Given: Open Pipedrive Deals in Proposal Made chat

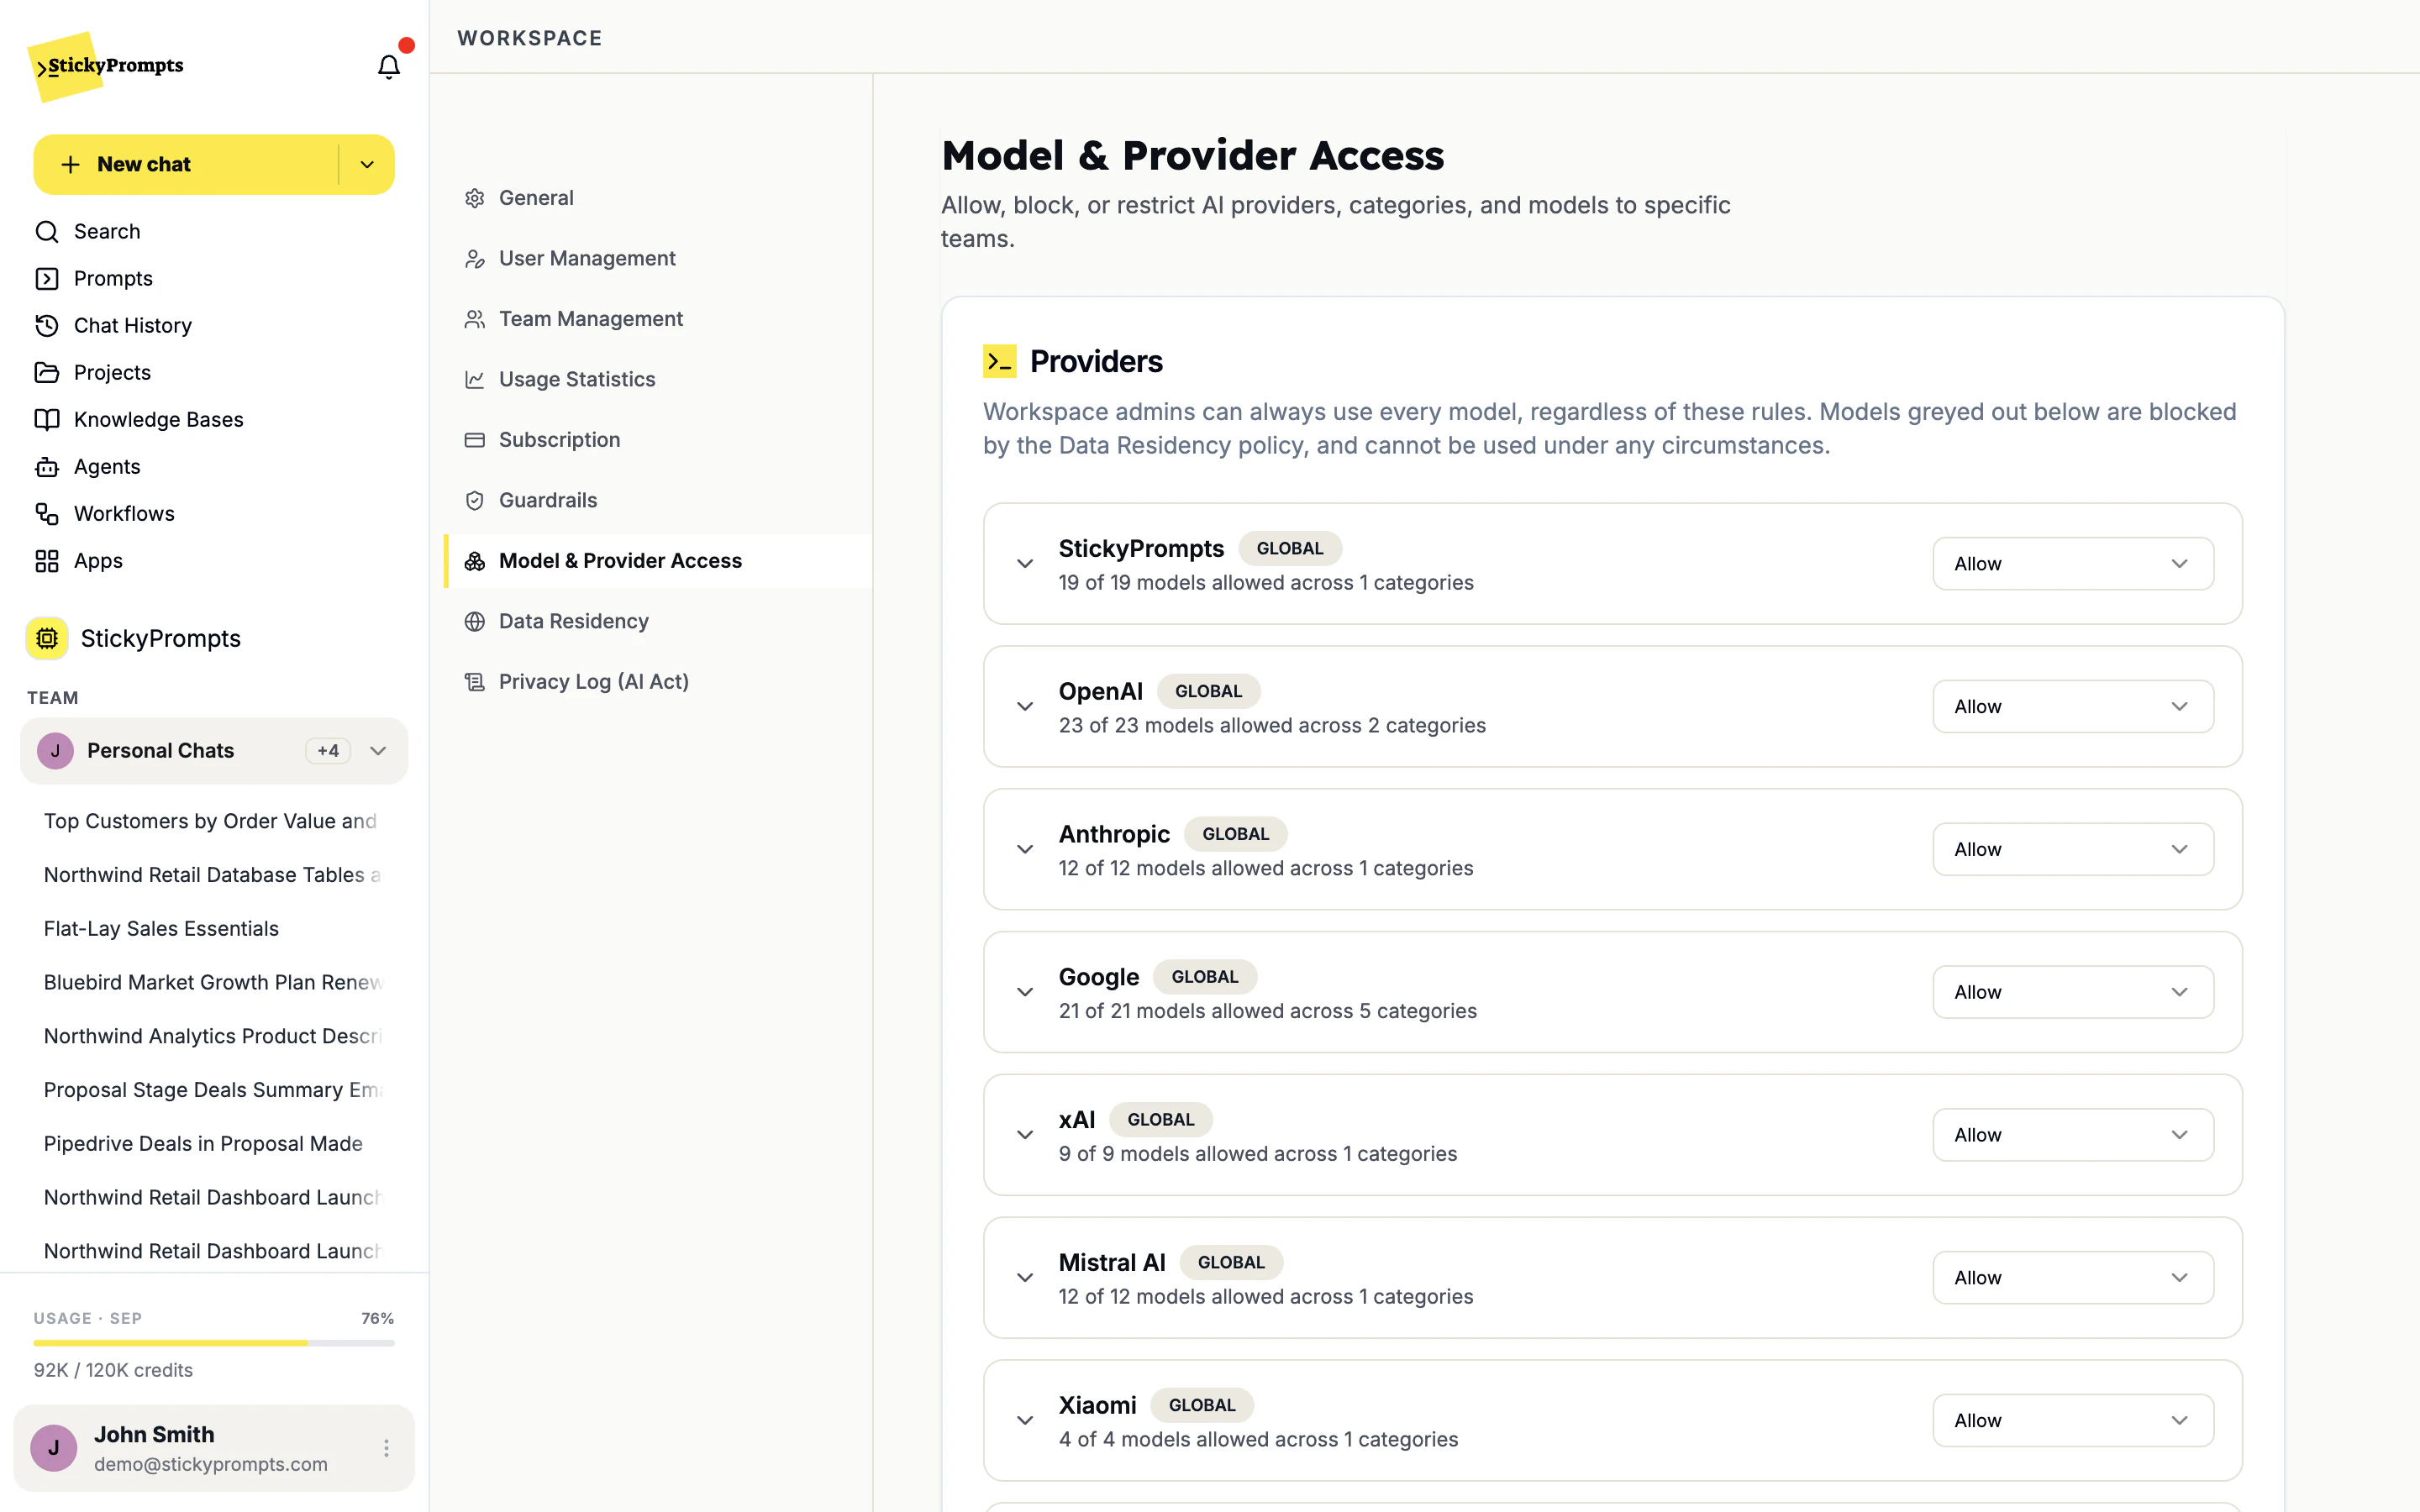Looking at the screenshot, I should [x=203, y=1144].
